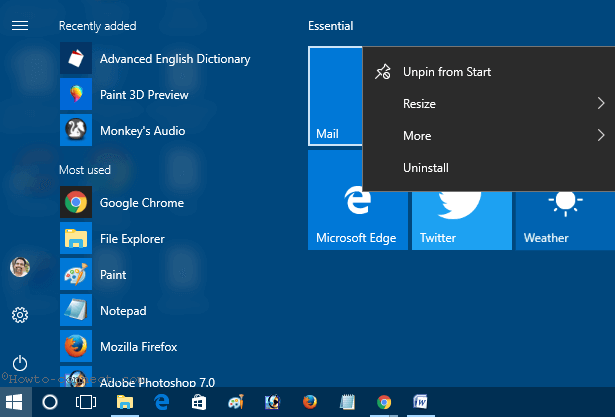Open Settings via the gear icon
The height and width of the screenshot is (417, 615).
tap(20, 315)
